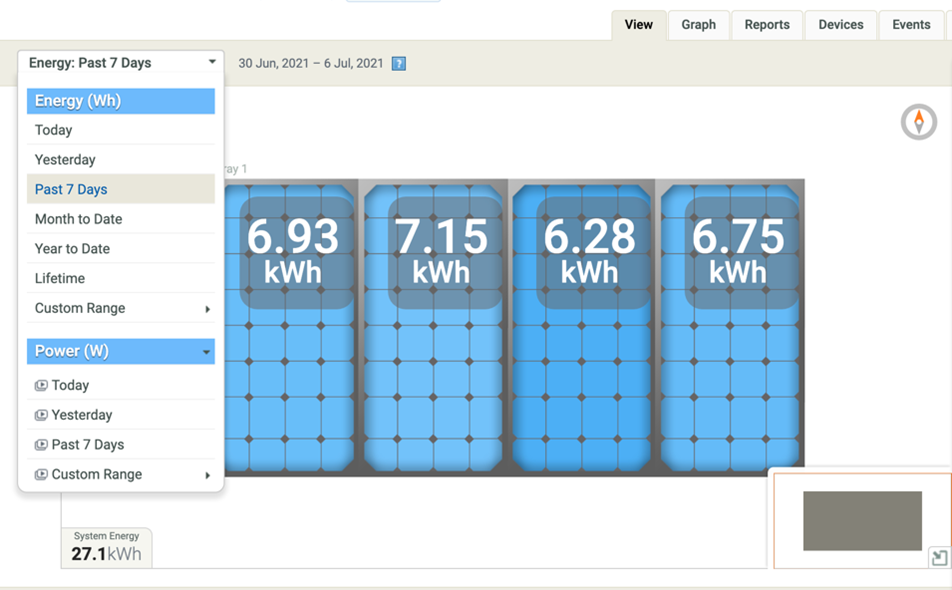Click the System Energy 27.1 kWh summary
This screenshot has width=952, height=590.
106,547
